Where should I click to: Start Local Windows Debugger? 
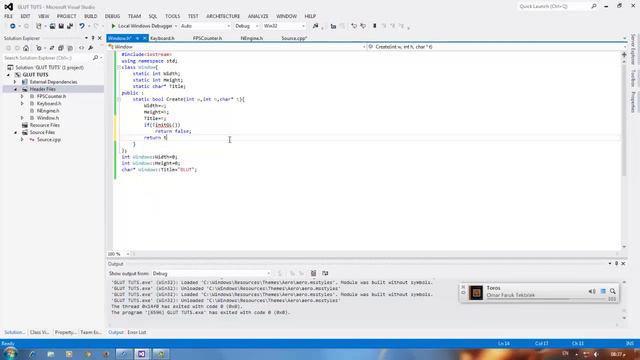pos(141,26)
